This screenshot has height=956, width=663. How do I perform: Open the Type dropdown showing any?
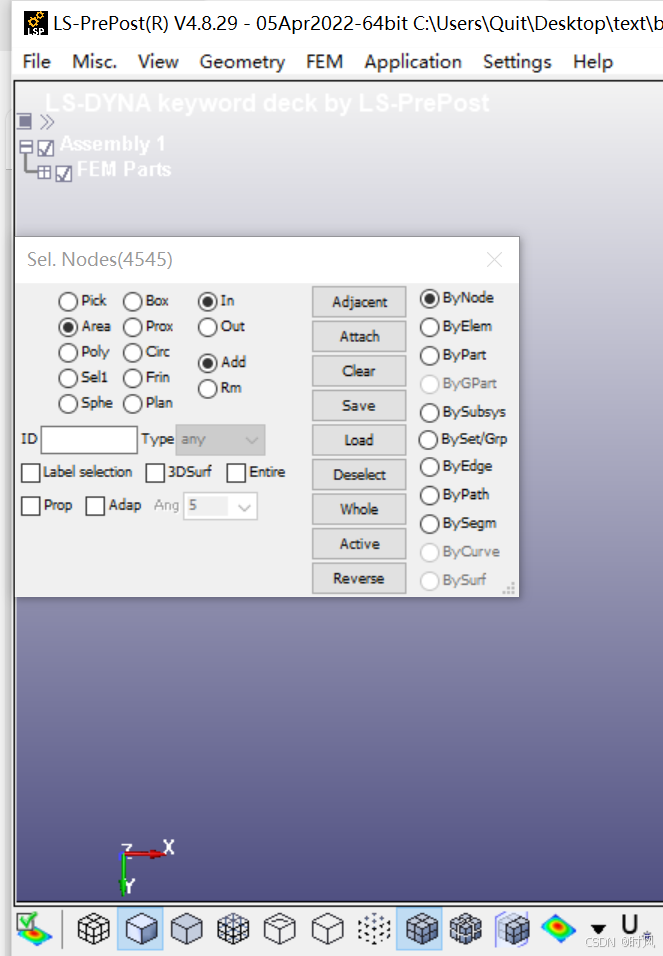tap(220, 440)
